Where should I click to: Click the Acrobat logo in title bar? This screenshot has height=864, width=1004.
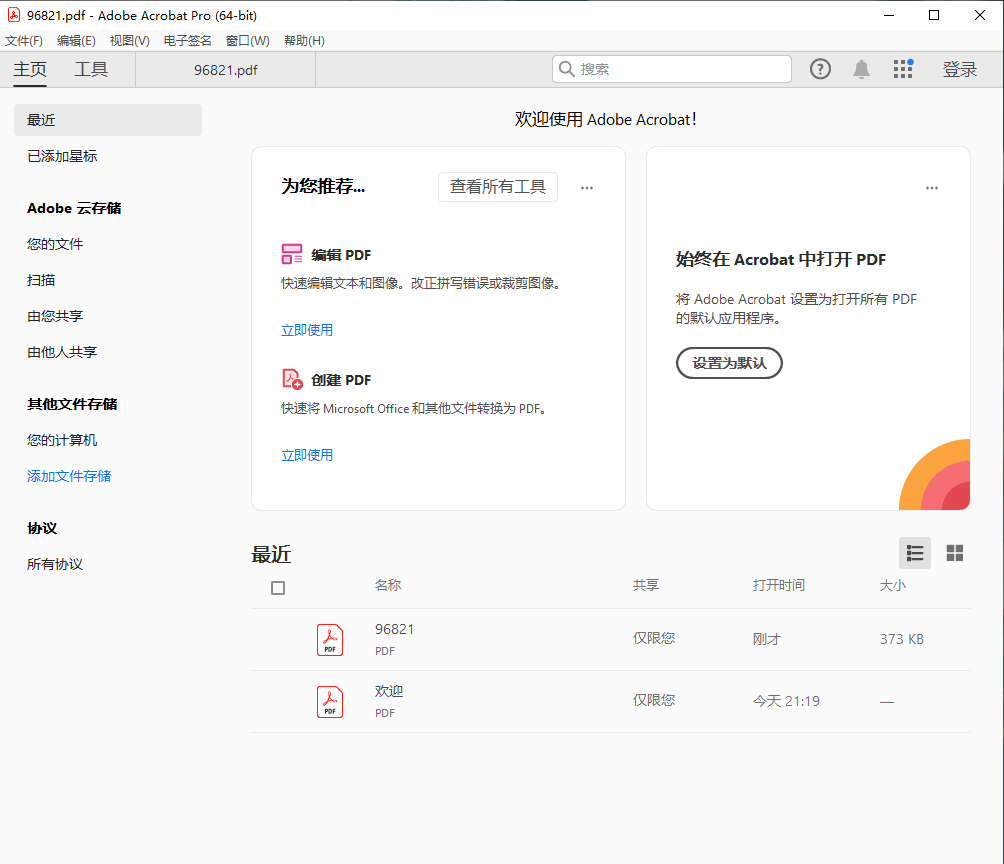13,15
